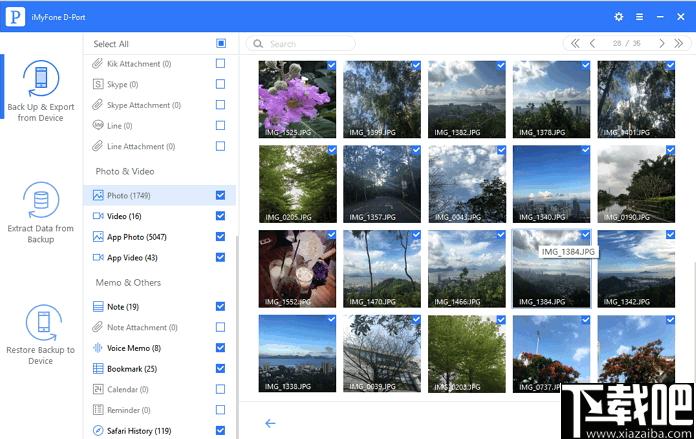Open the settings gear icon
This screenshot has width=696, height=439.
point(618,17)
